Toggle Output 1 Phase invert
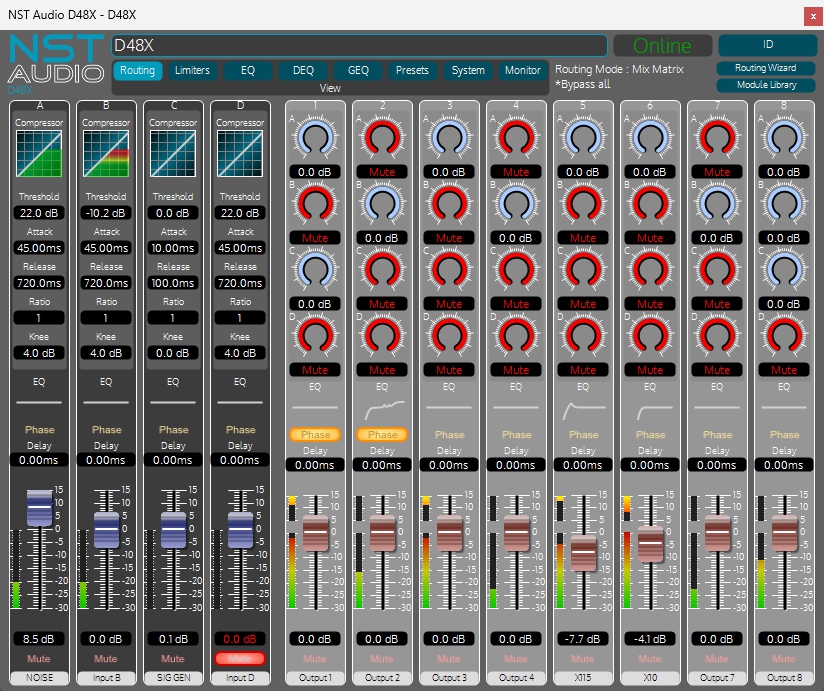824x691 pixels. click(315, 435)
